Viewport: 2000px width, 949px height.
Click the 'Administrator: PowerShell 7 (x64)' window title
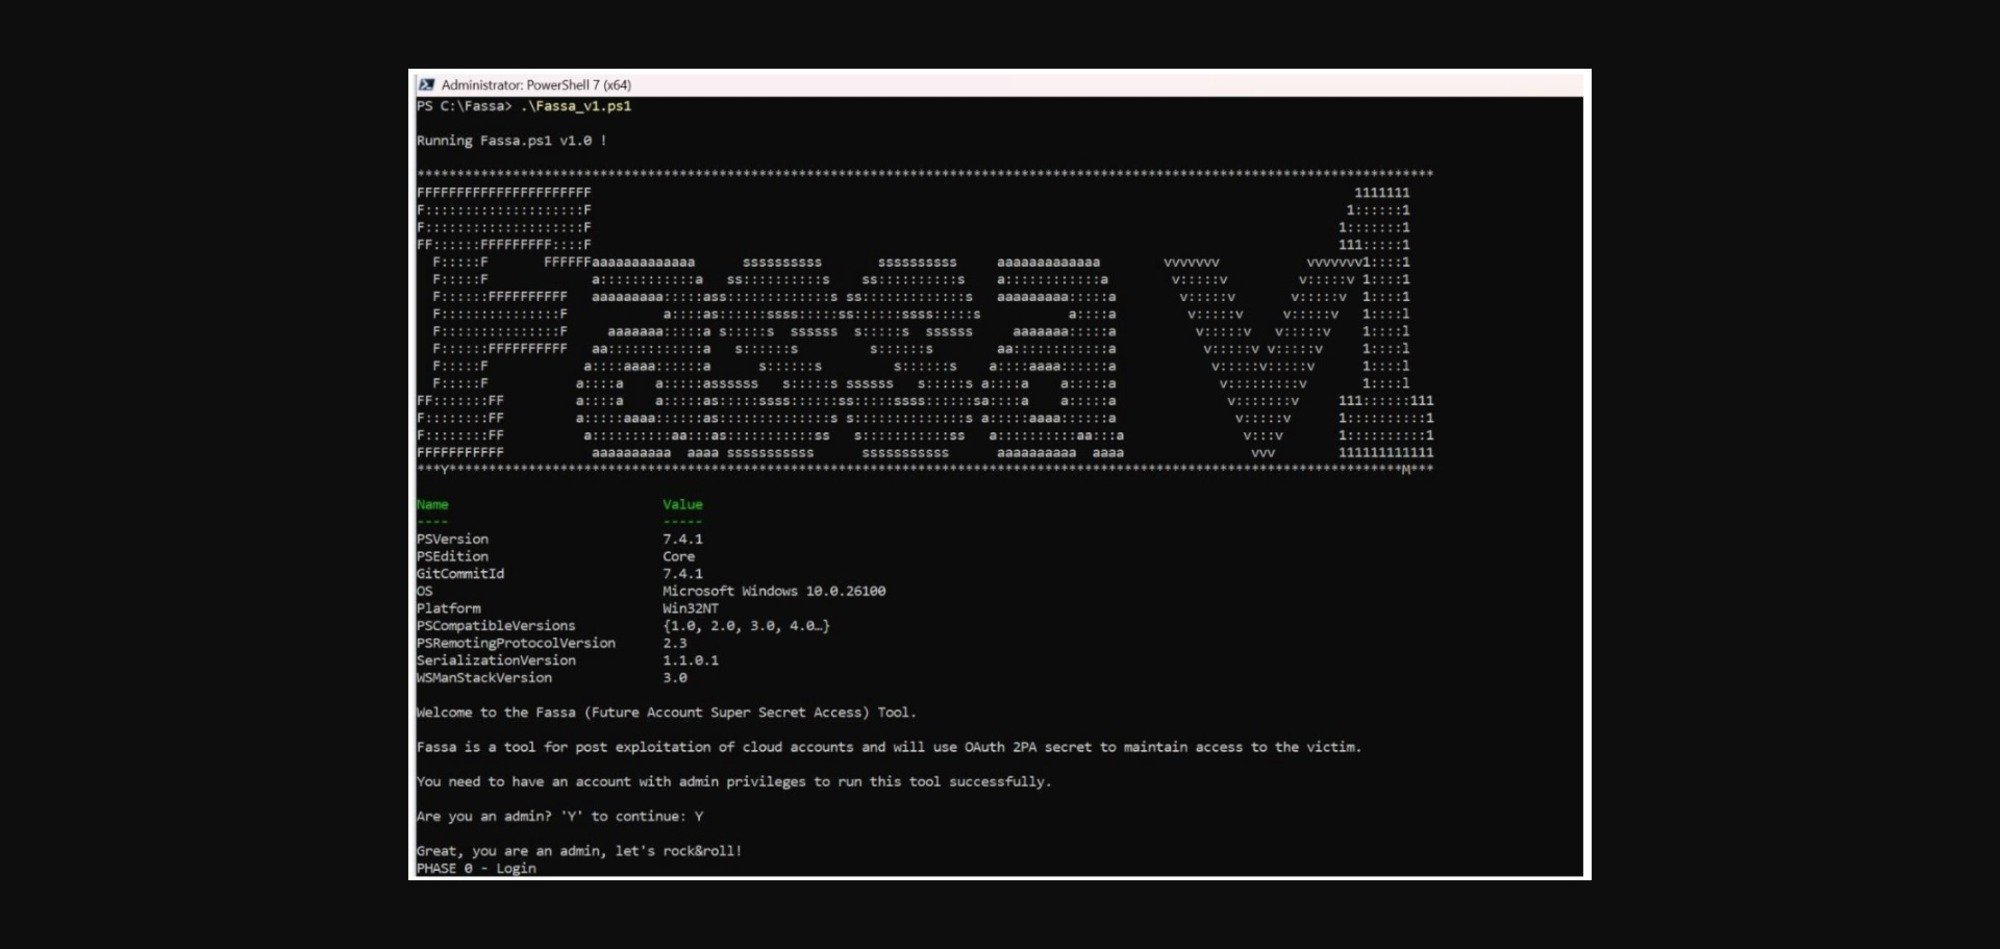[535, 85]
